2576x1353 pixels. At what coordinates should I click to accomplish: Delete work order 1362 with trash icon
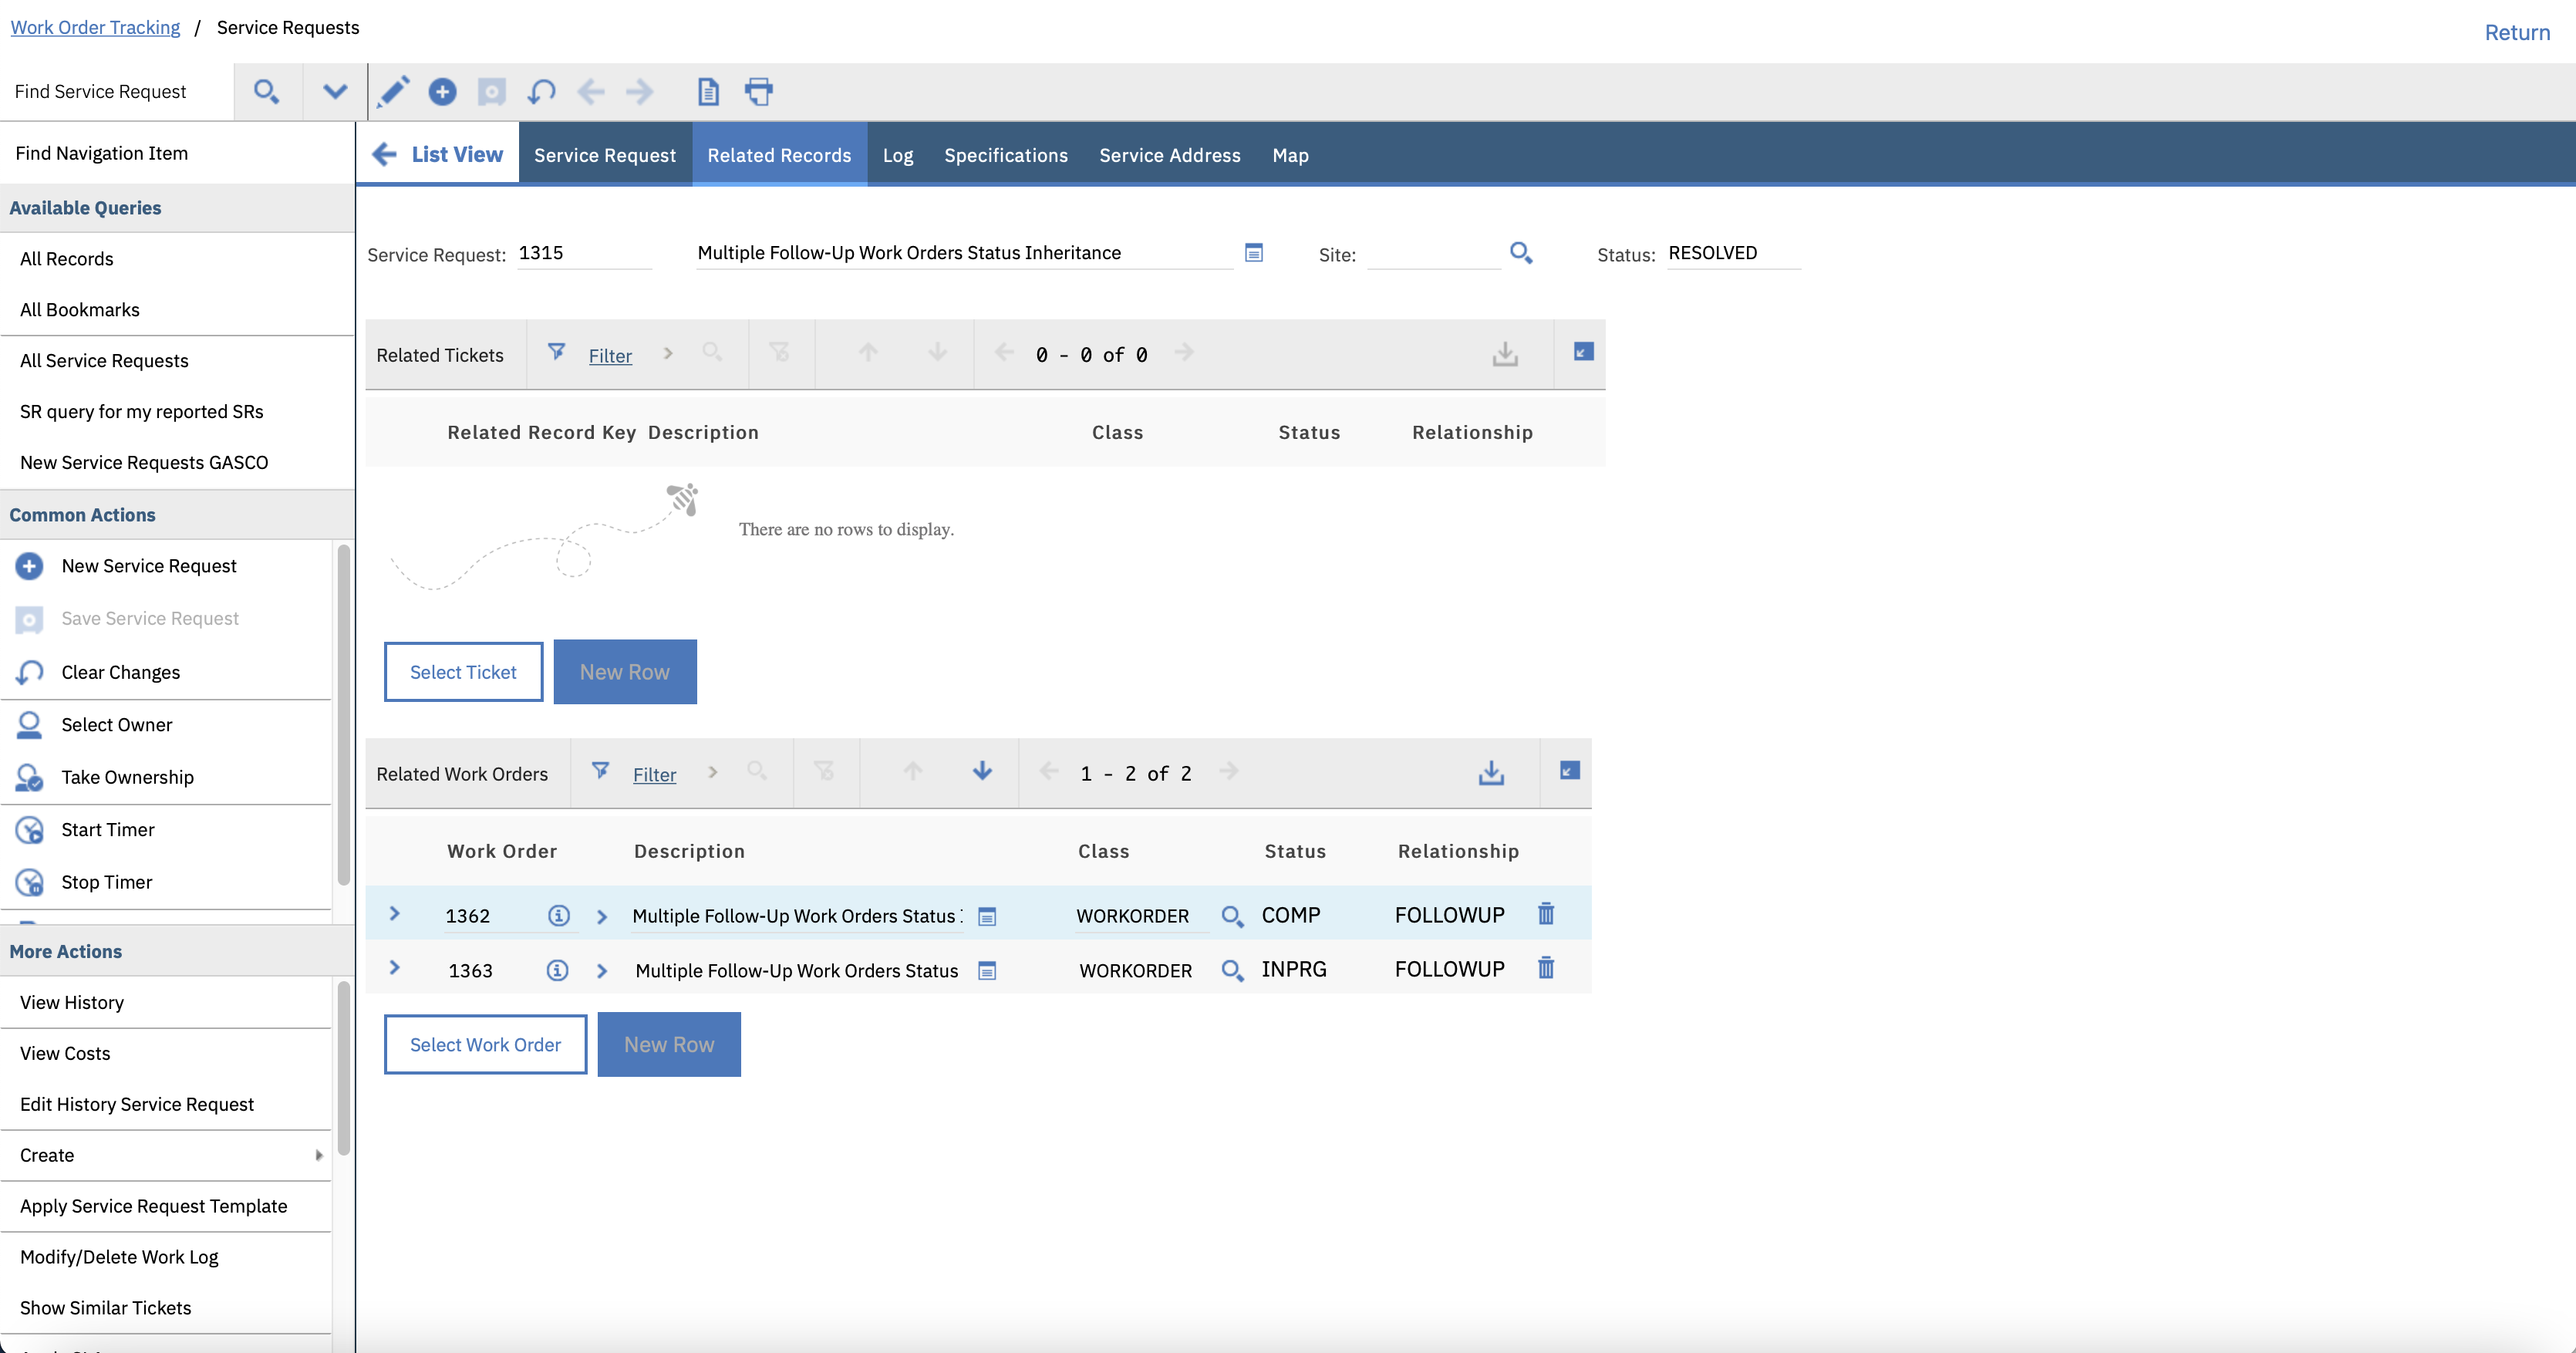(1545, 913)
